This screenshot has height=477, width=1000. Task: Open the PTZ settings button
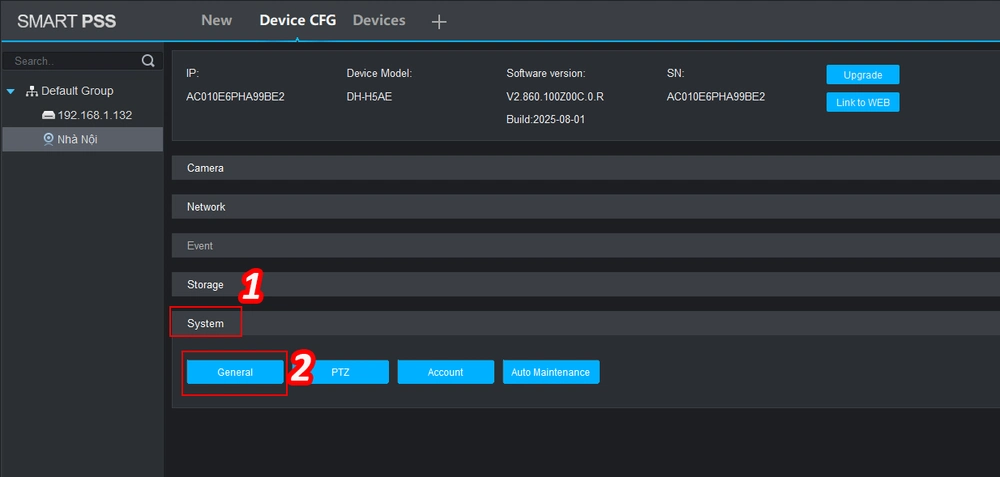coord(341,372)
